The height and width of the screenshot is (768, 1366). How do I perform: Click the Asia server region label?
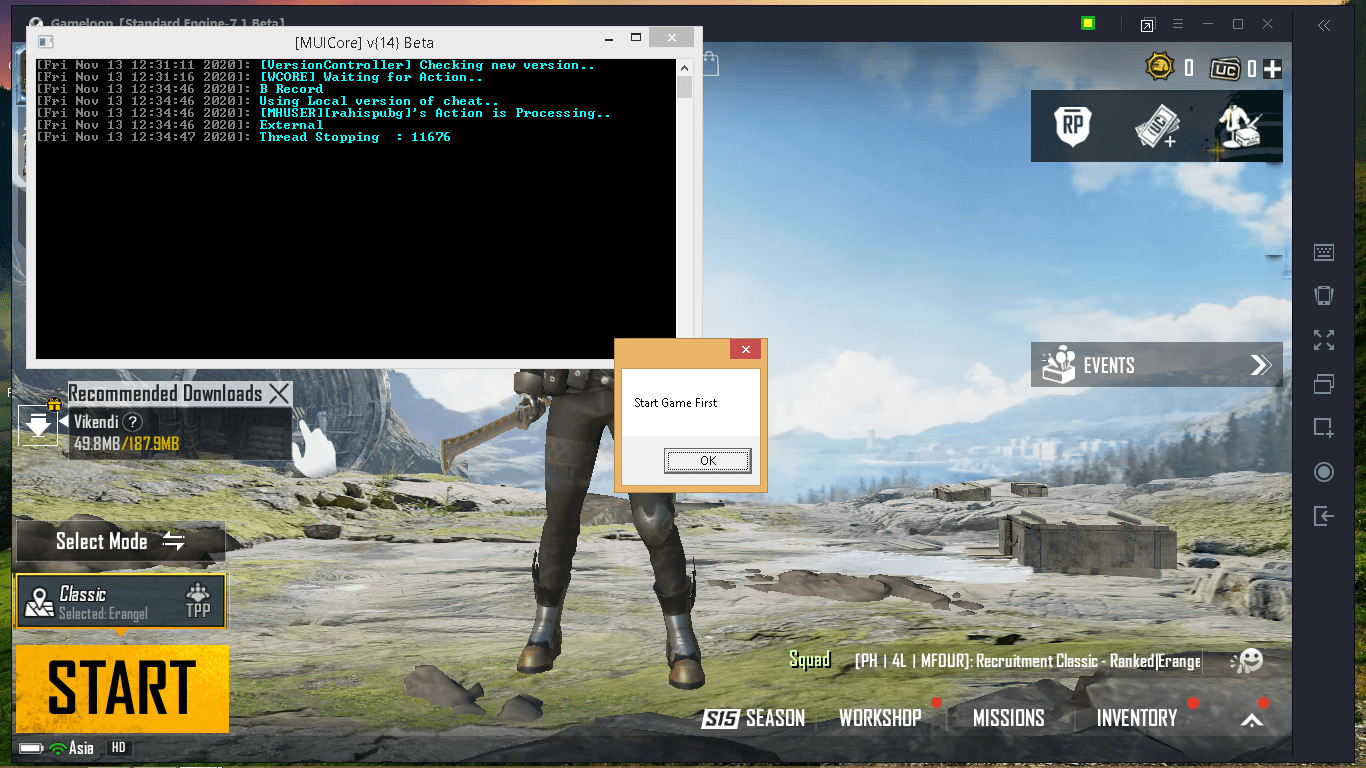81,748
